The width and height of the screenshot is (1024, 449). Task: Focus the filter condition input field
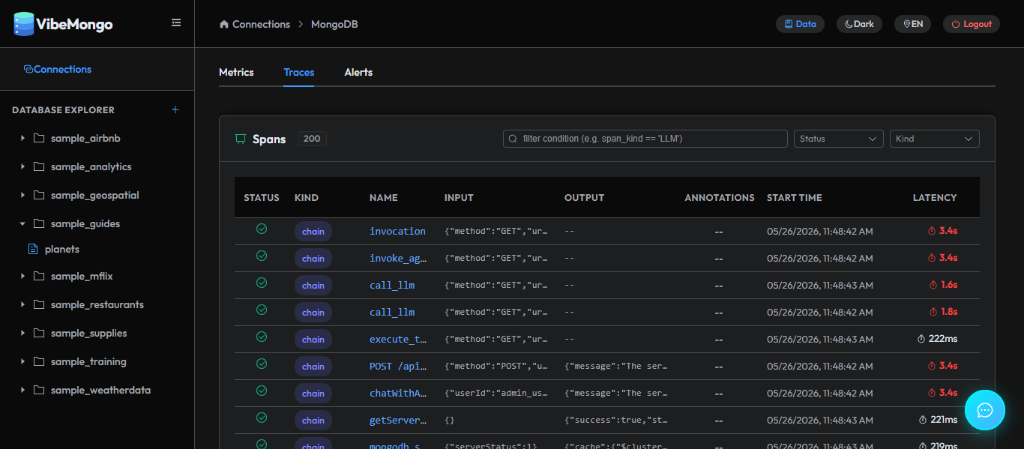[x=645, y=138]
